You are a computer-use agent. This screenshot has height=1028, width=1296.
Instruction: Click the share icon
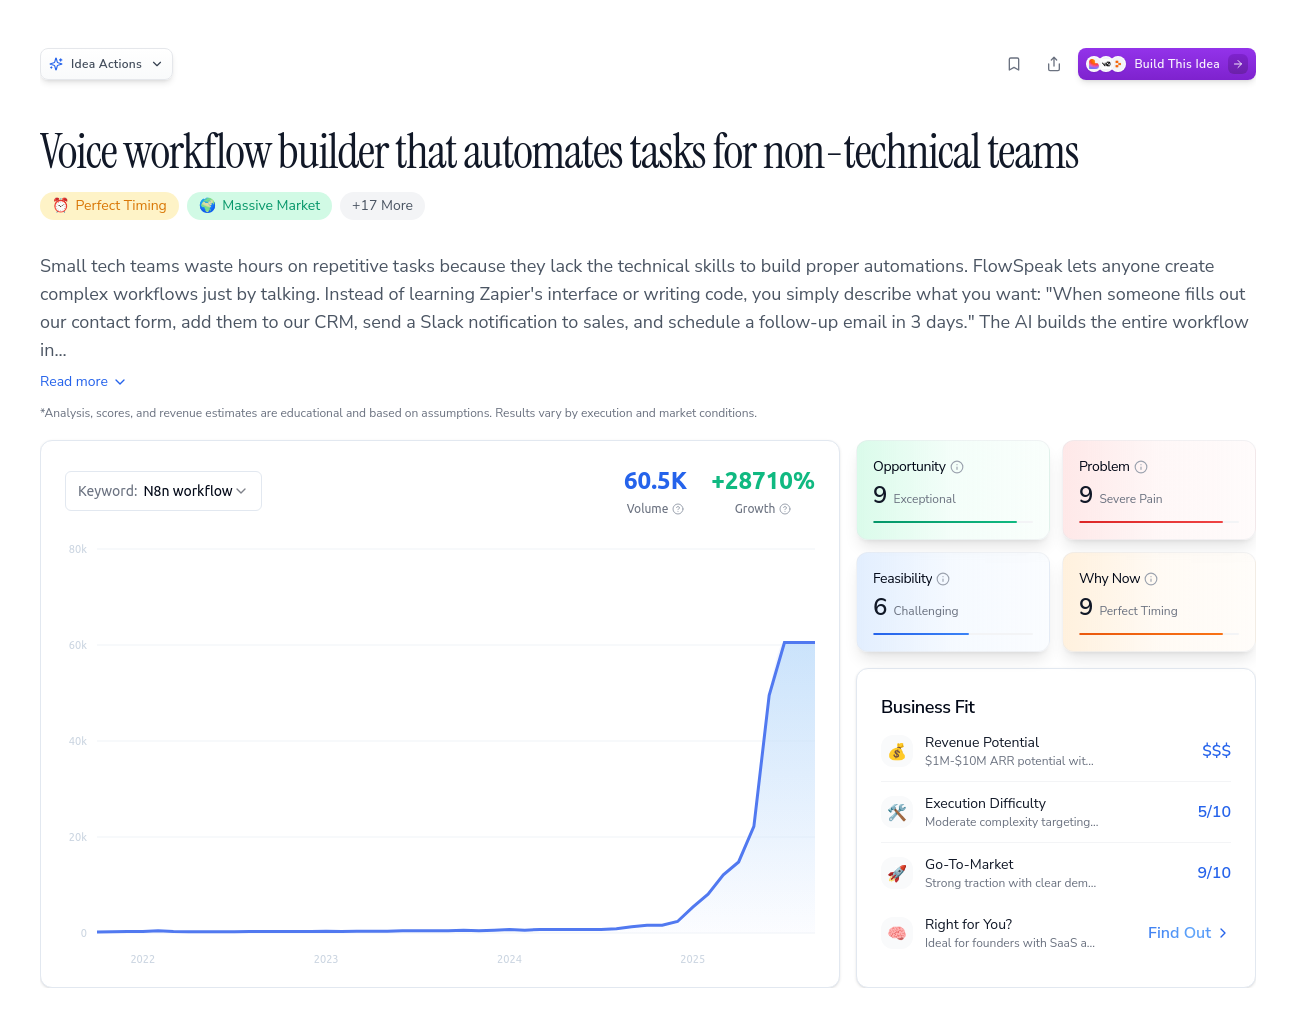tap(1054, 63)
